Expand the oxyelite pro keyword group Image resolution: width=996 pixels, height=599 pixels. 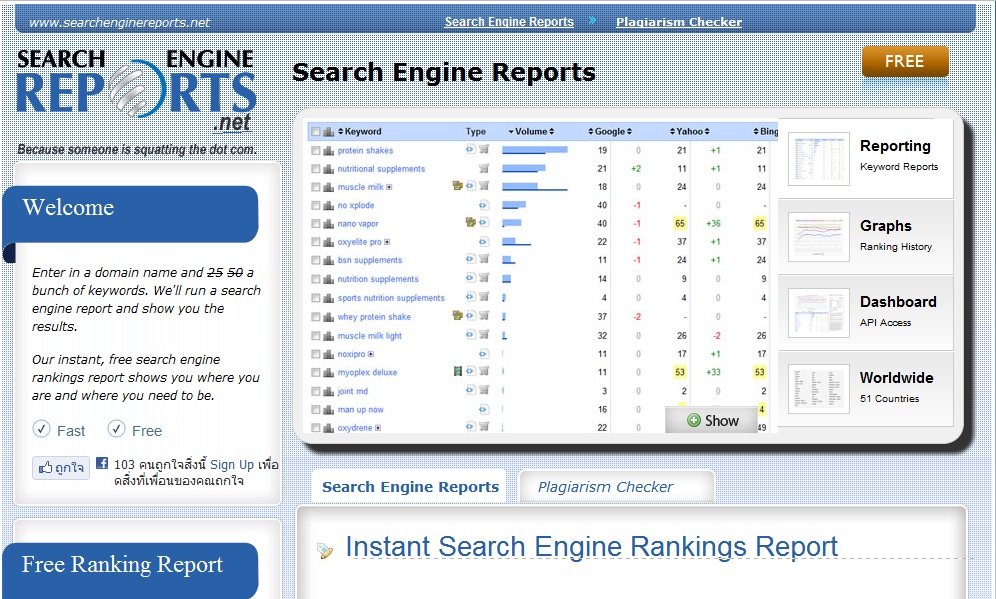coord(387,242)
